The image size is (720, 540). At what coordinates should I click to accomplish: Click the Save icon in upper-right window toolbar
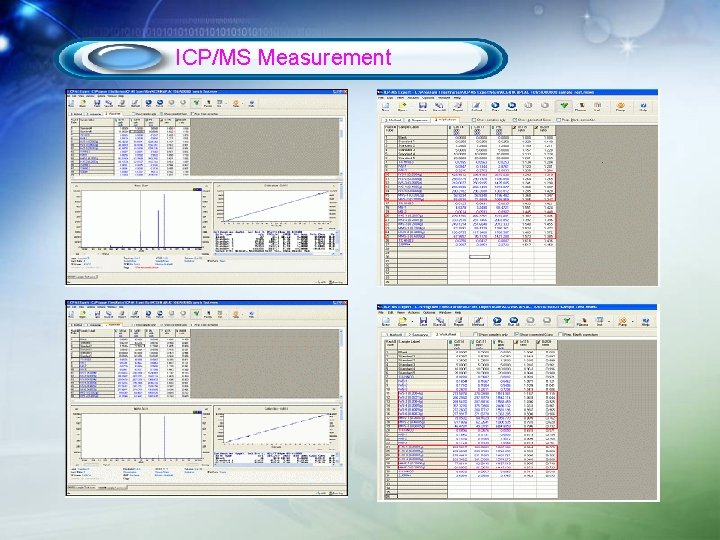click(x=423, y=107)
